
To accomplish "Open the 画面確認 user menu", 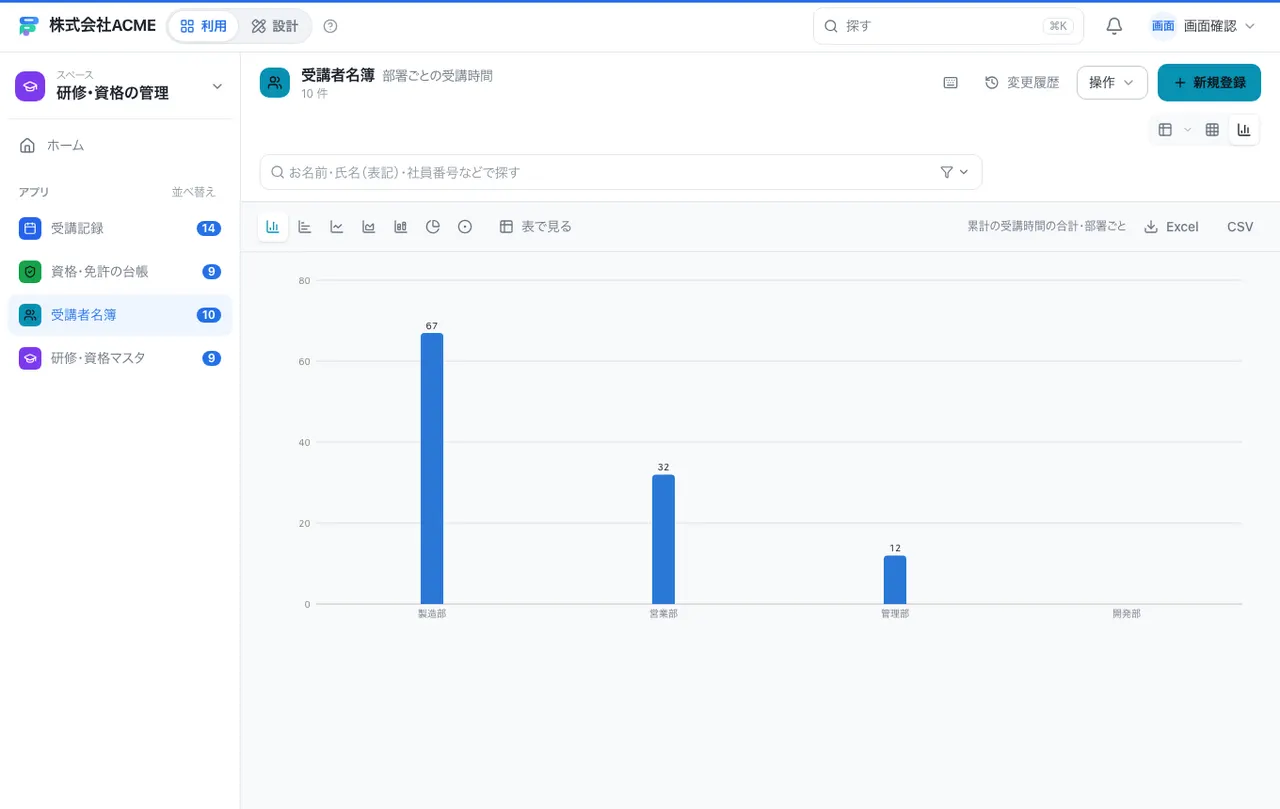I will 1203,26.
